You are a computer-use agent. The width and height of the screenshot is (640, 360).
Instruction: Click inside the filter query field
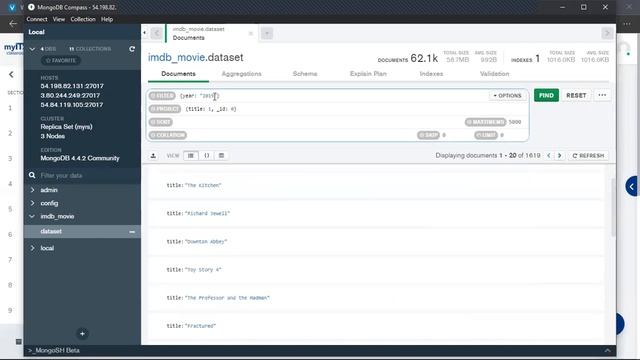pos(333,96)
